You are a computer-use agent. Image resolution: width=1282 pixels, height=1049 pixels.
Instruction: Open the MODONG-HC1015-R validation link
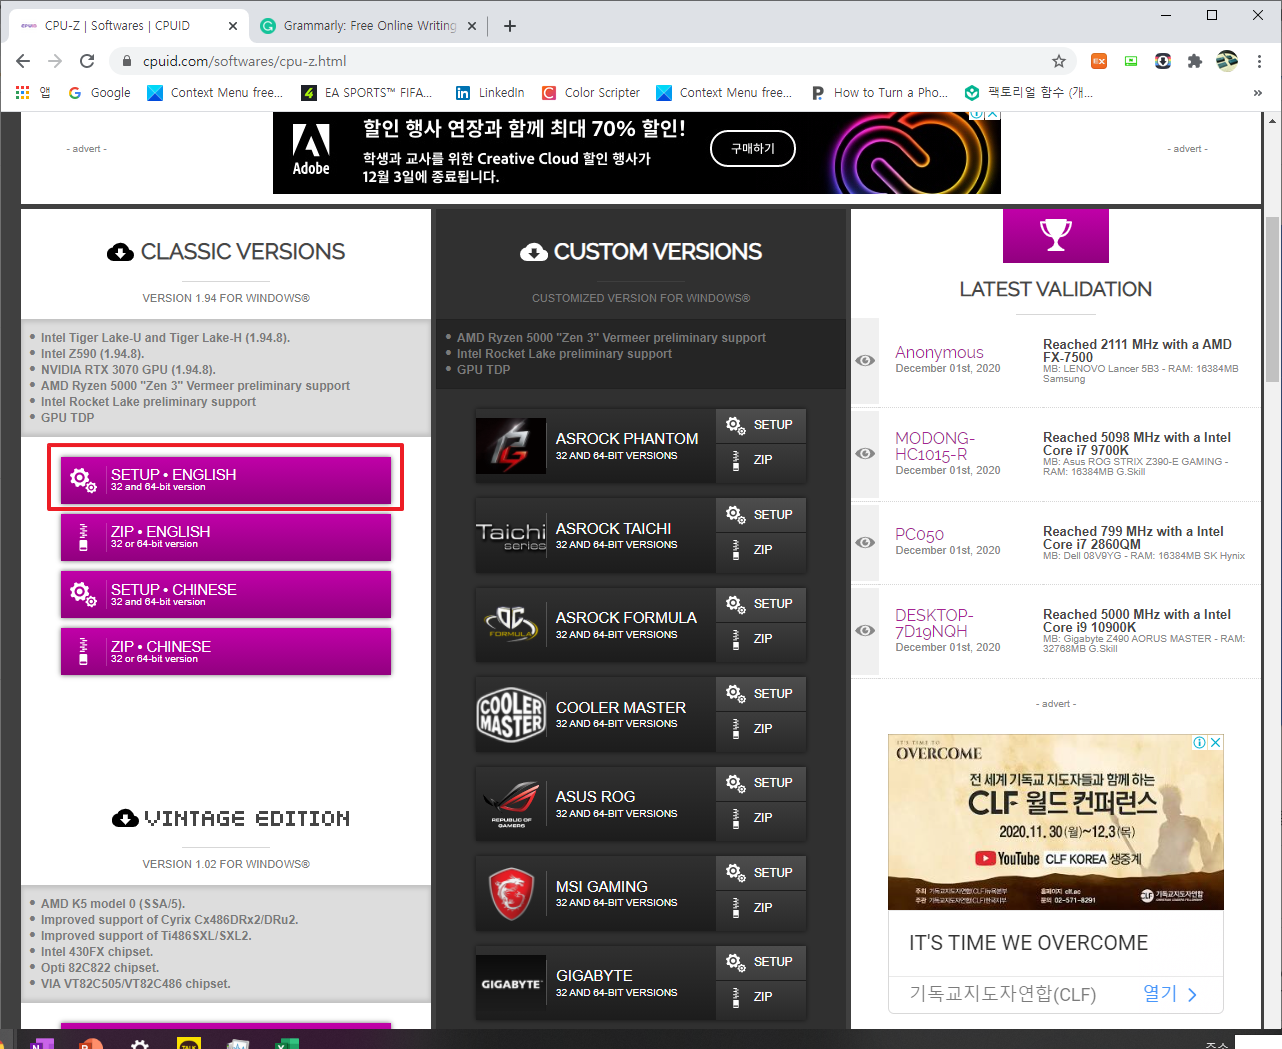(x=934, y=446)
